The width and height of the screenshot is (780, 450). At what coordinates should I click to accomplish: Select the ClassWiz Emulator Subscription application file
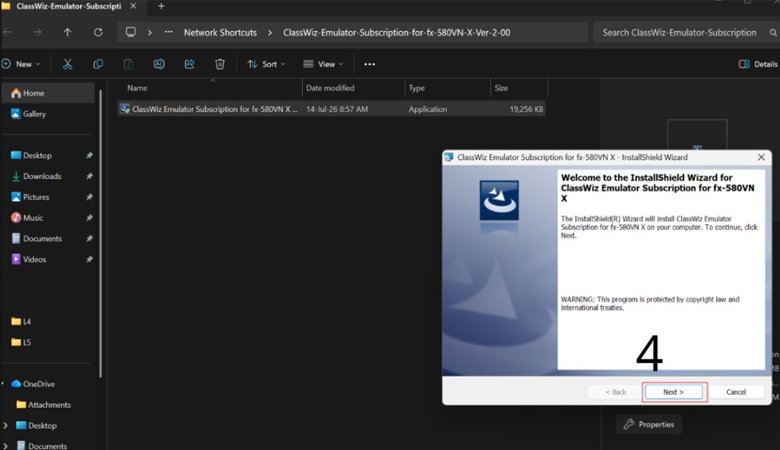pyautogui.click(x=332, y=109)
